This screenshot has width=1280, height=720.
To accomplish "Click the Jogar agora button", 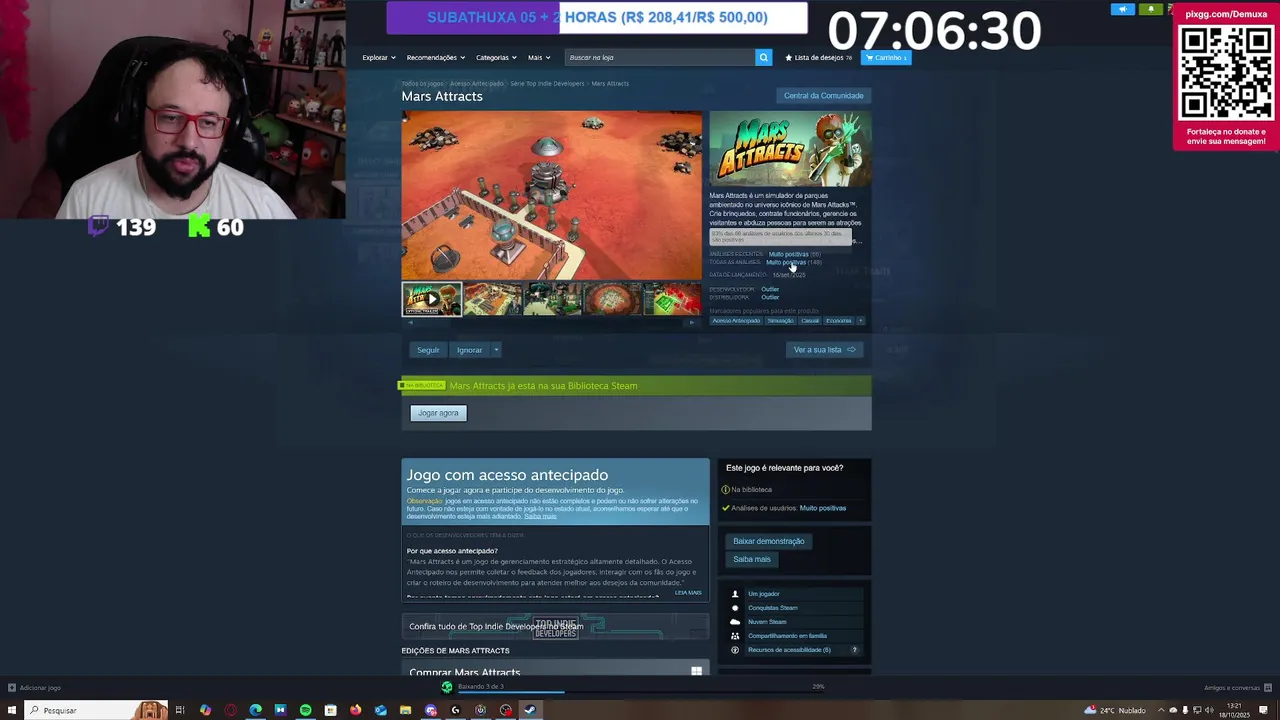I will click(438, 413).
